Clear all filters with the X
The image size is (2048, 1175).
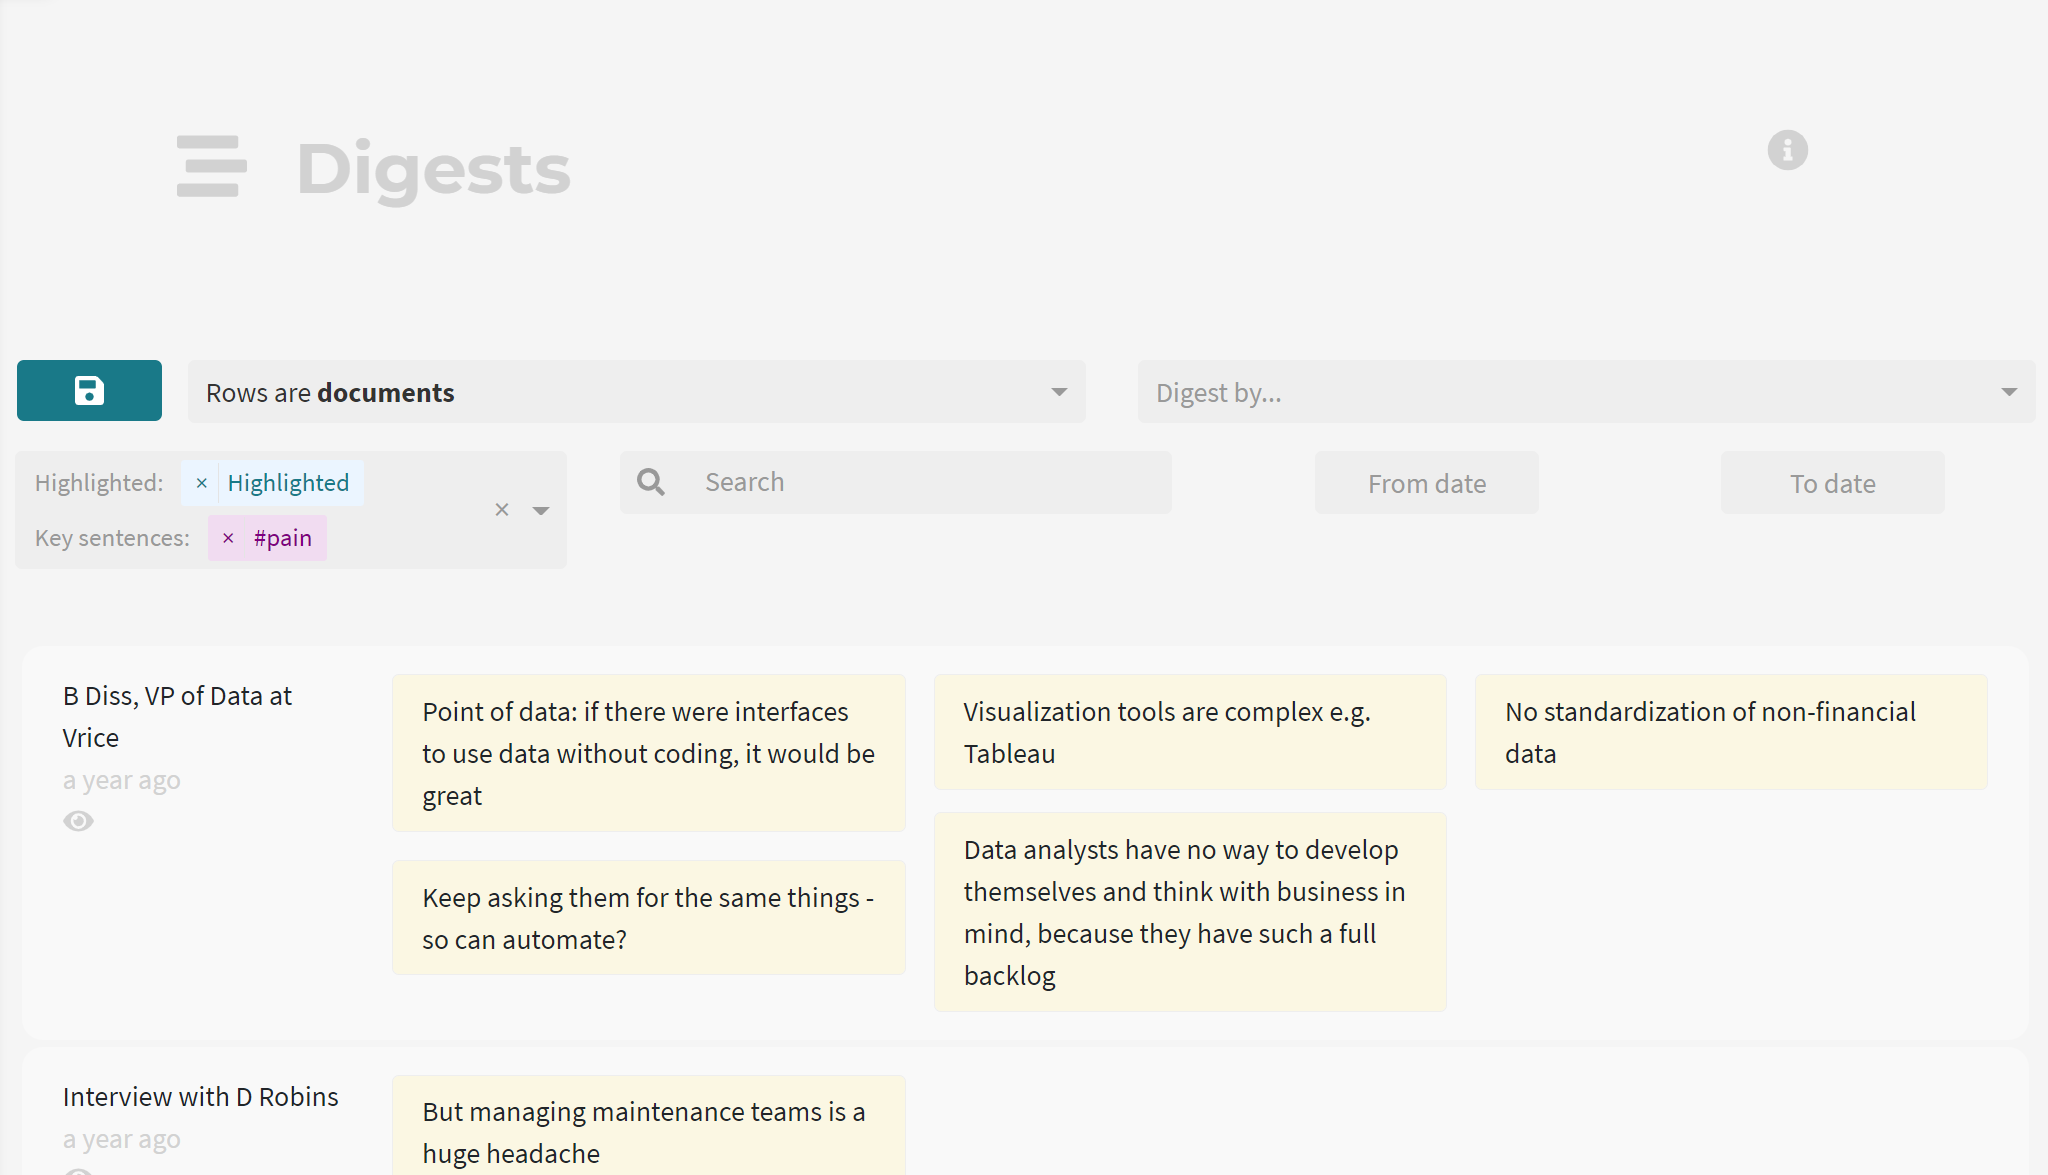click(502, 510)
